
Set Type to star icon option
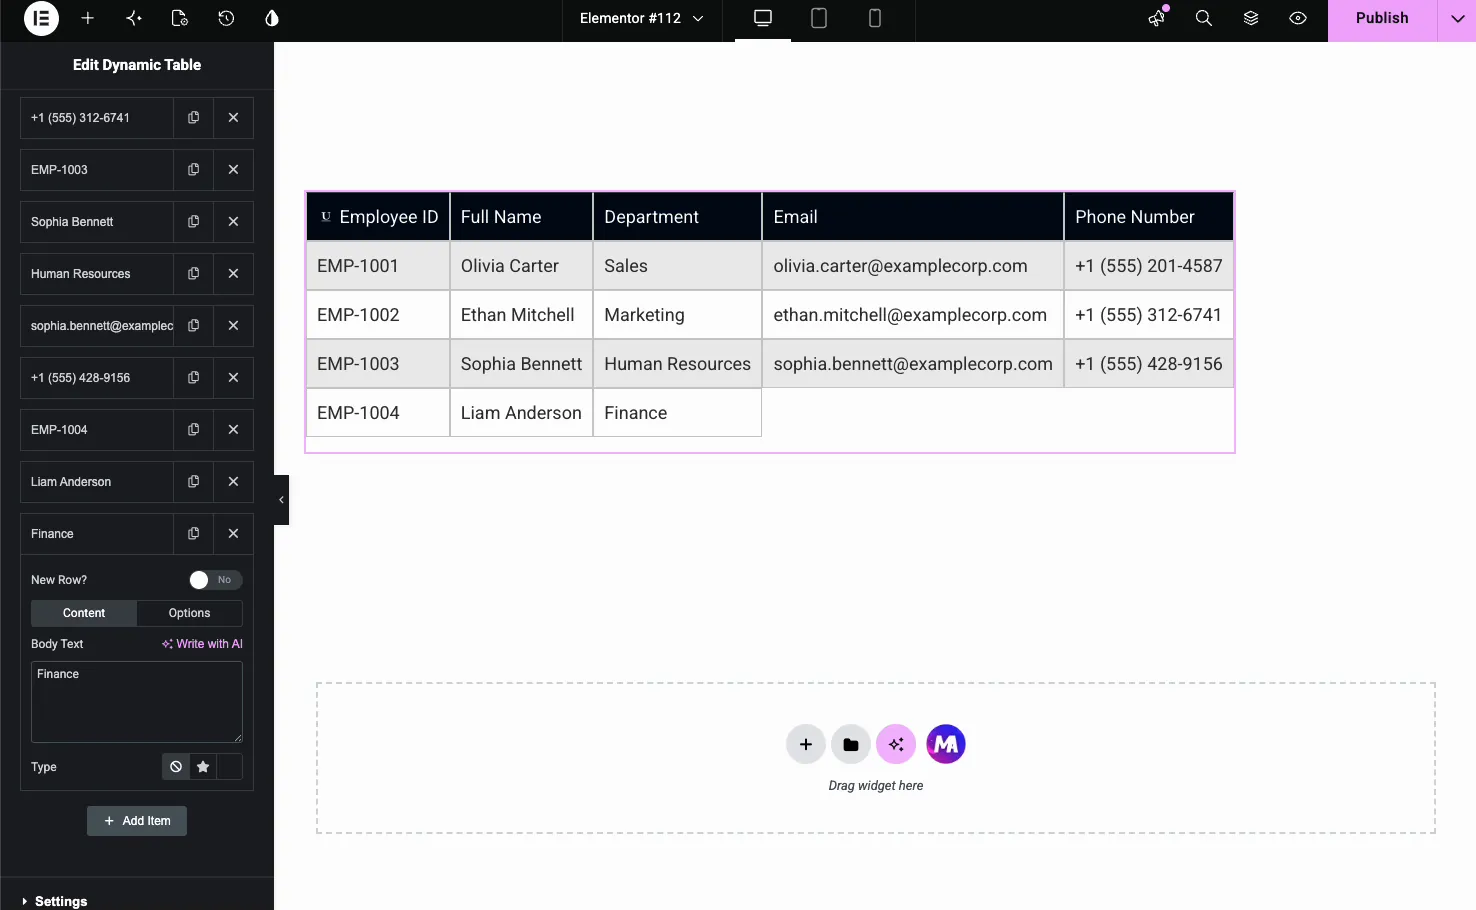point(203,767)
